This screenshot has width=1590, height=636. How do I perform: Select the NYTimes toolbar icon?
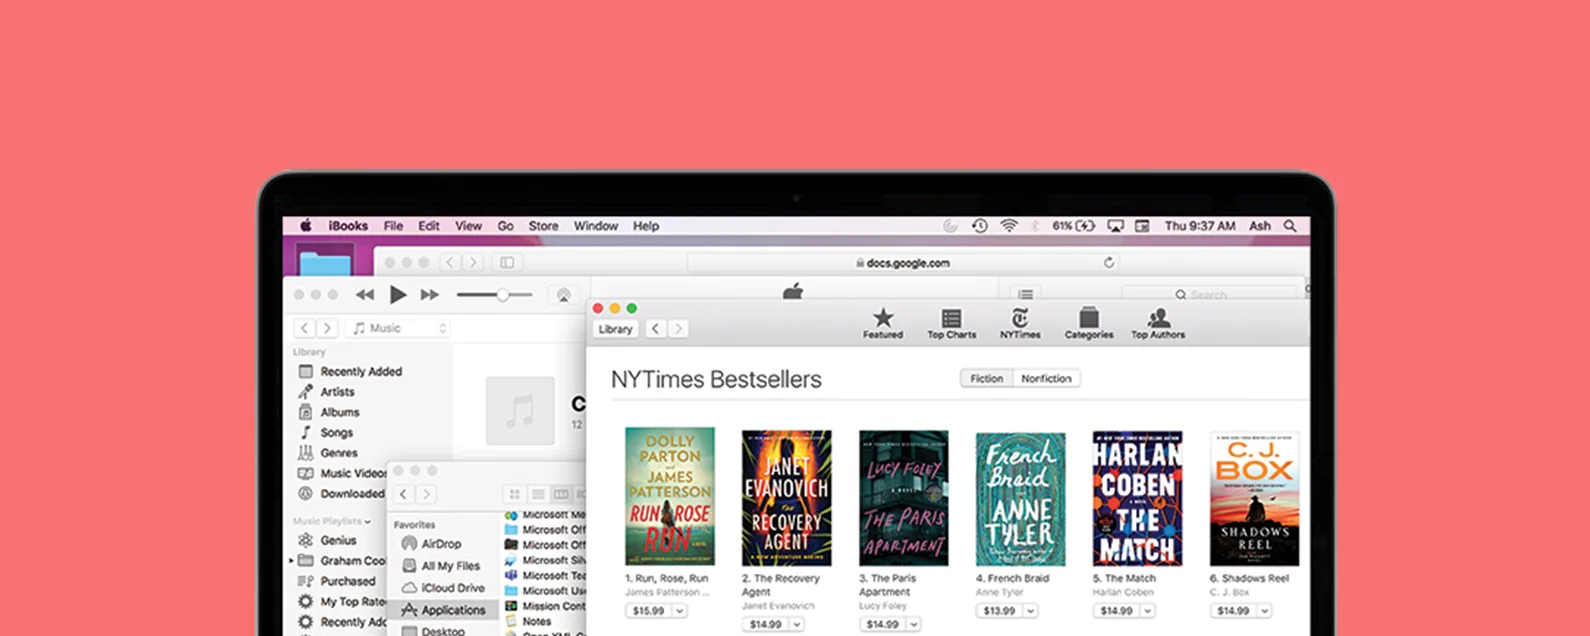click(x=1020, y=324)
